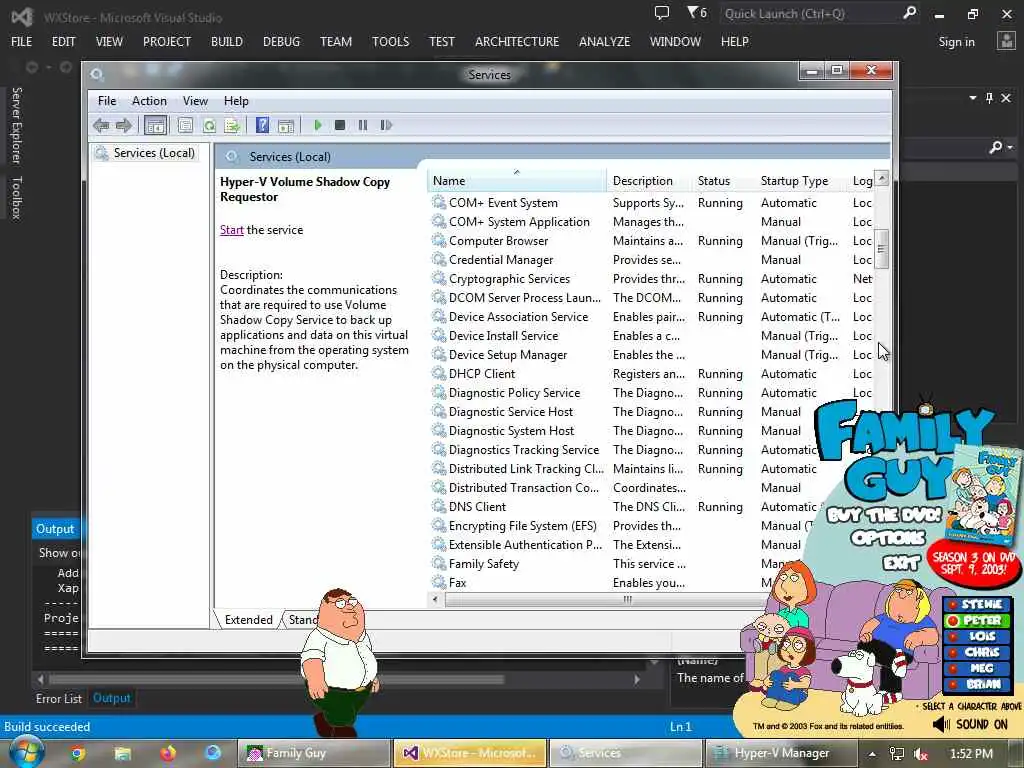Viewport: 1024px width, 768px height.
Task: Select the DNS Client service row
Action: 625,507
